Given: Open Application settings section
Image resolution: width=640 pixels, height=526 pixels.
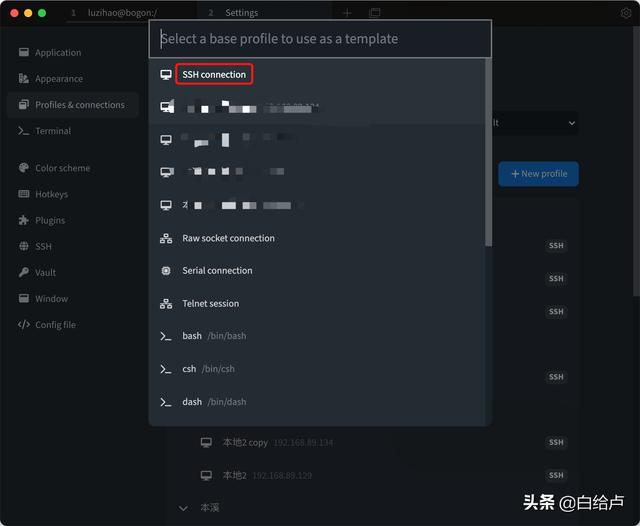Looking at the screenshot, I should click(x=73, y=53).
